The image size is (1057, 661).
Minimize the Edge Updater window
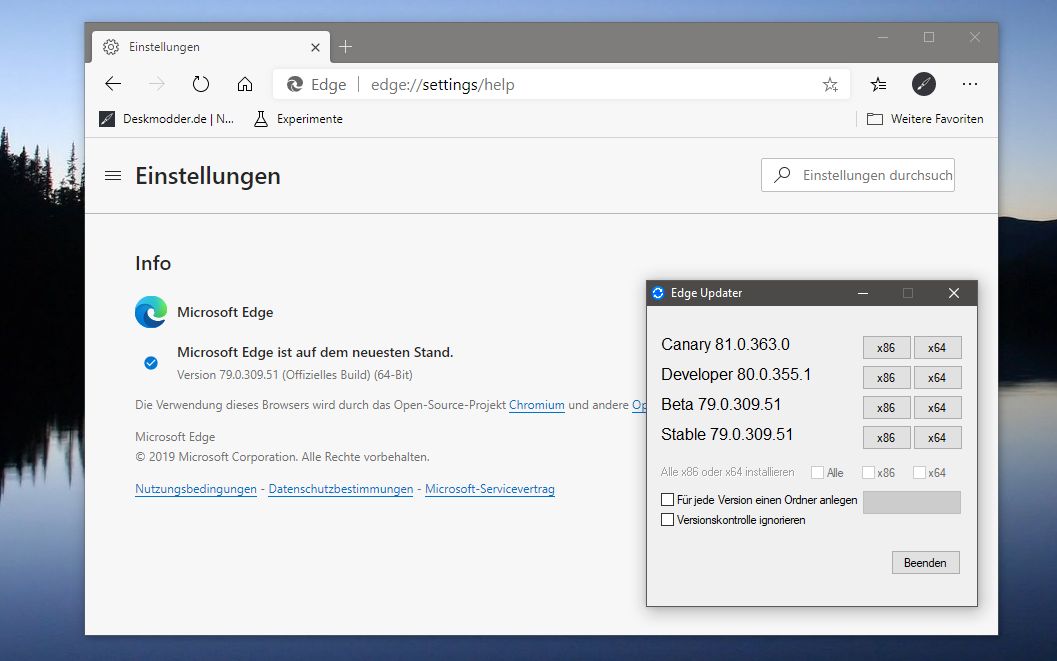tap(863, 293)
